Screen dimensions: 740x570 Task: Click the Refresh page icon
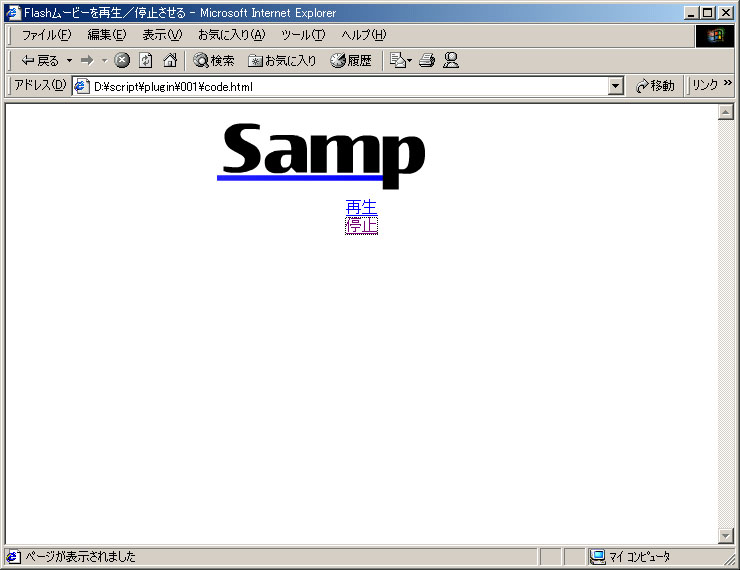(146, 60)
